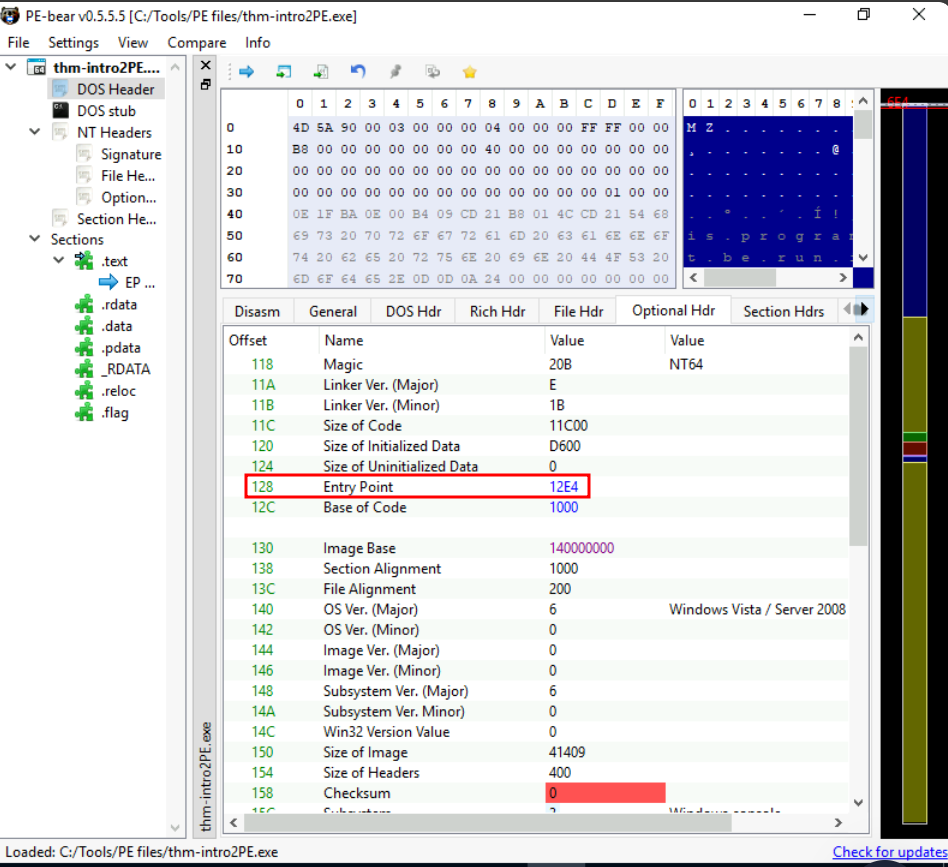The image size is (948, 867).
Task: Click the green block in section map
Action: (915, 437)
